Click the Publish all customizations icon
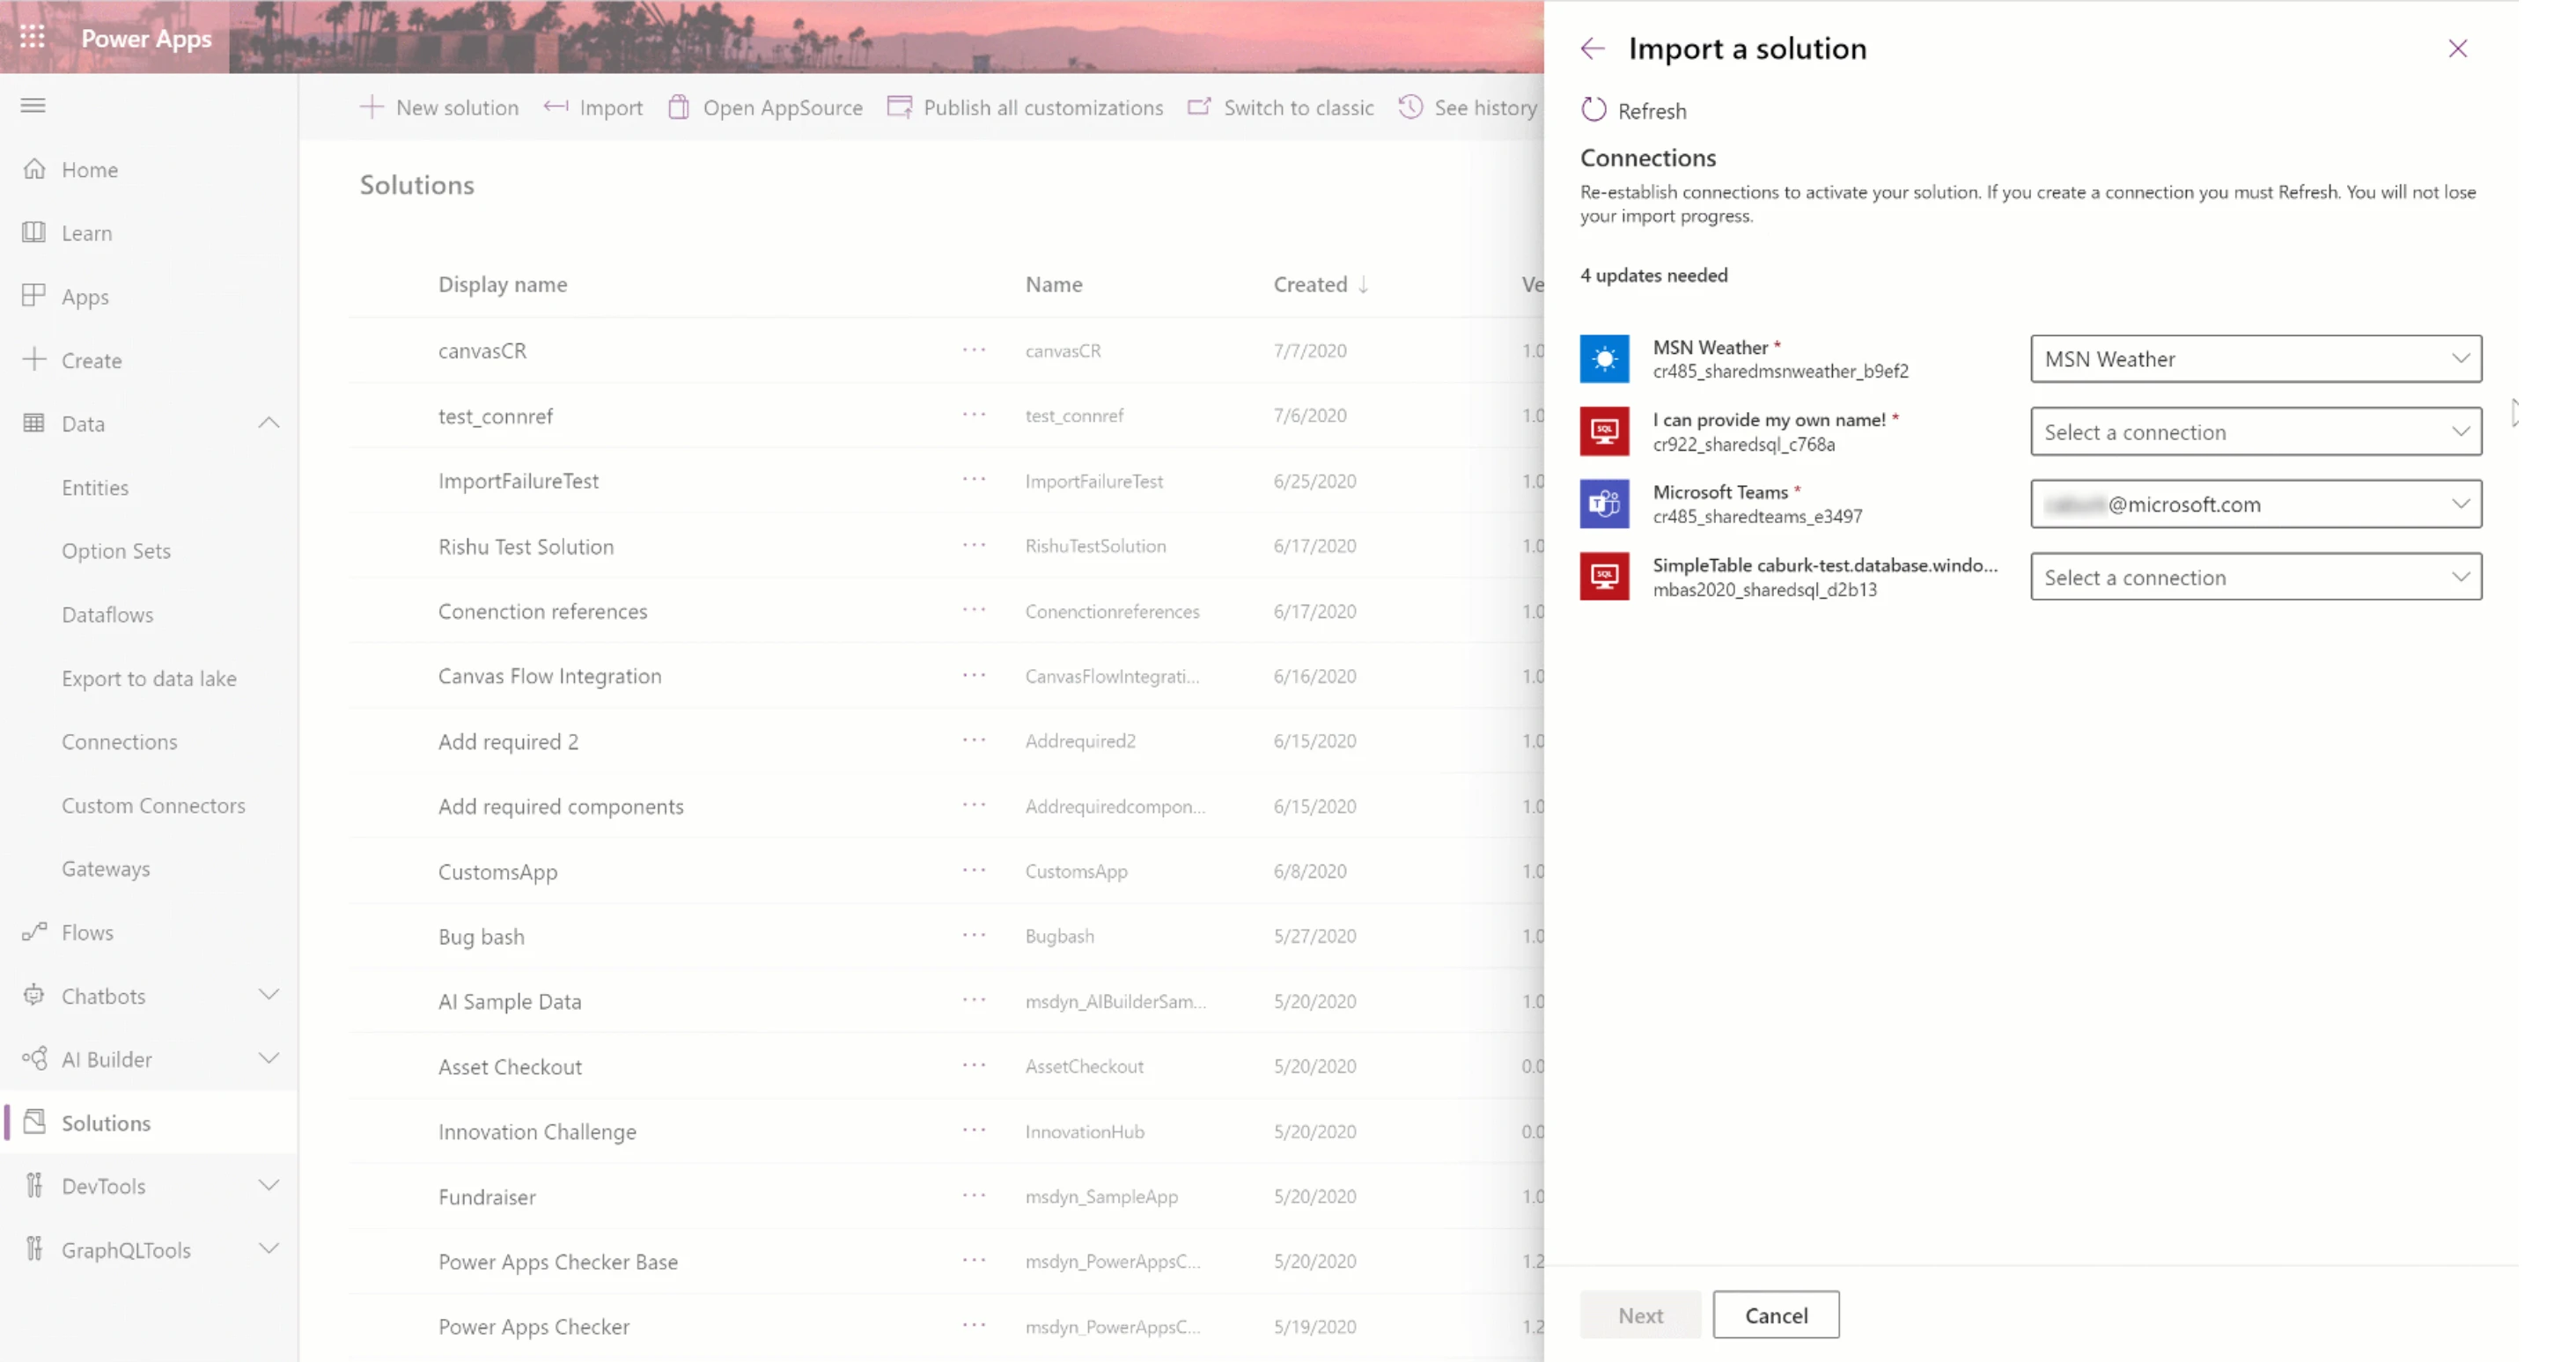The height and width of the screenshot is (1362, 2576). coord(899,107)
